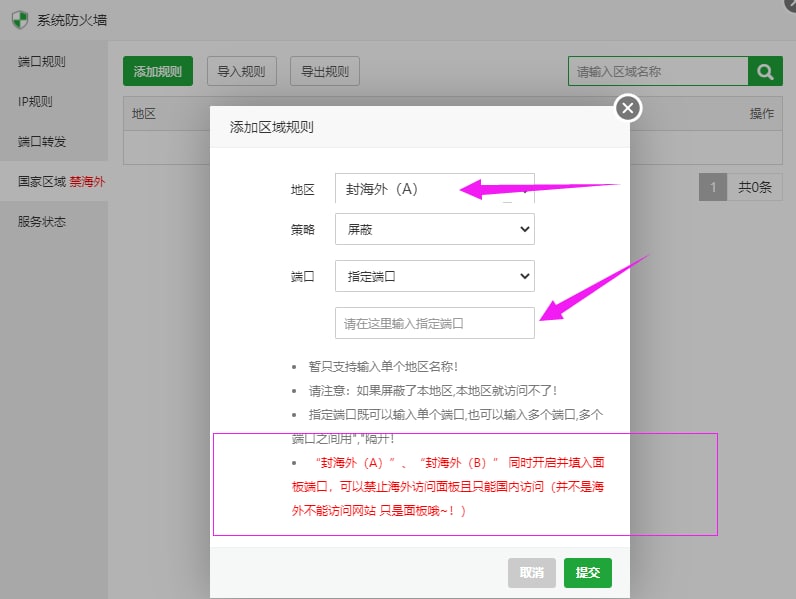
Task: Submit the rule with 提交 button
Action: click(587, 572)
